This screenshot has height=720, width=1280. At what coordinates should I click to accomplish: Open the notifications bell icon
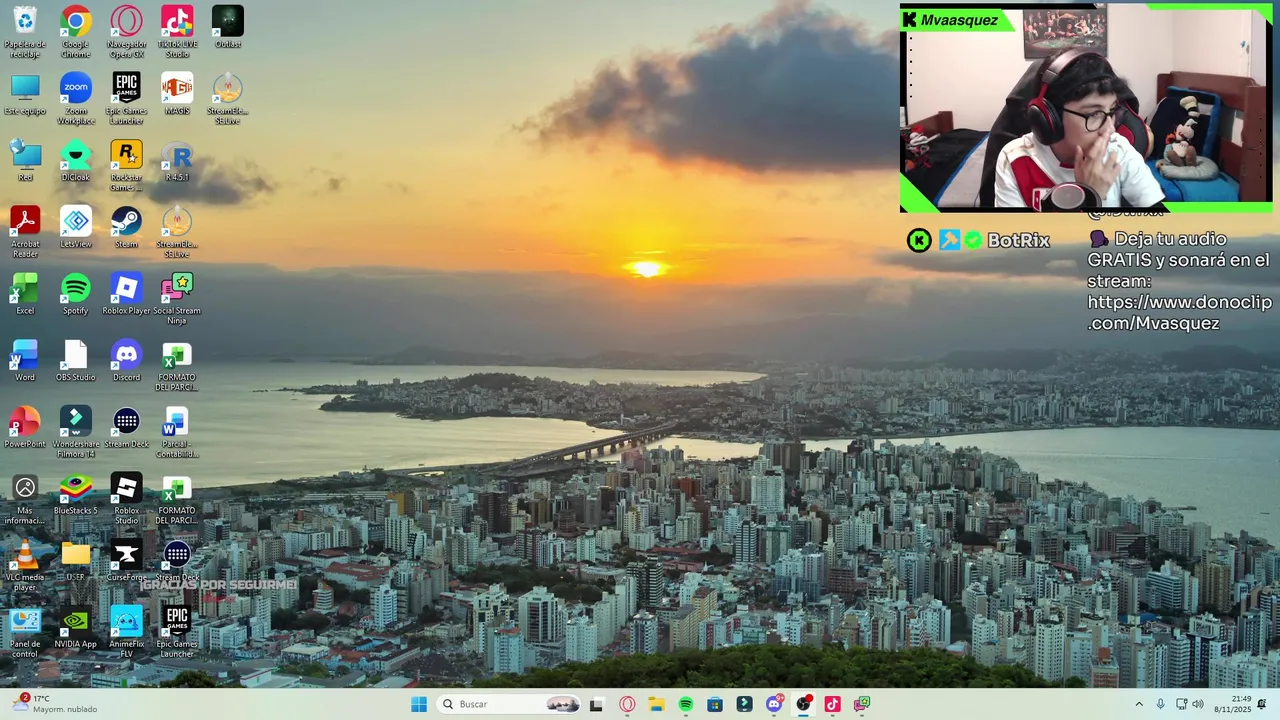pyautogui.click(x=1262, y=704)
